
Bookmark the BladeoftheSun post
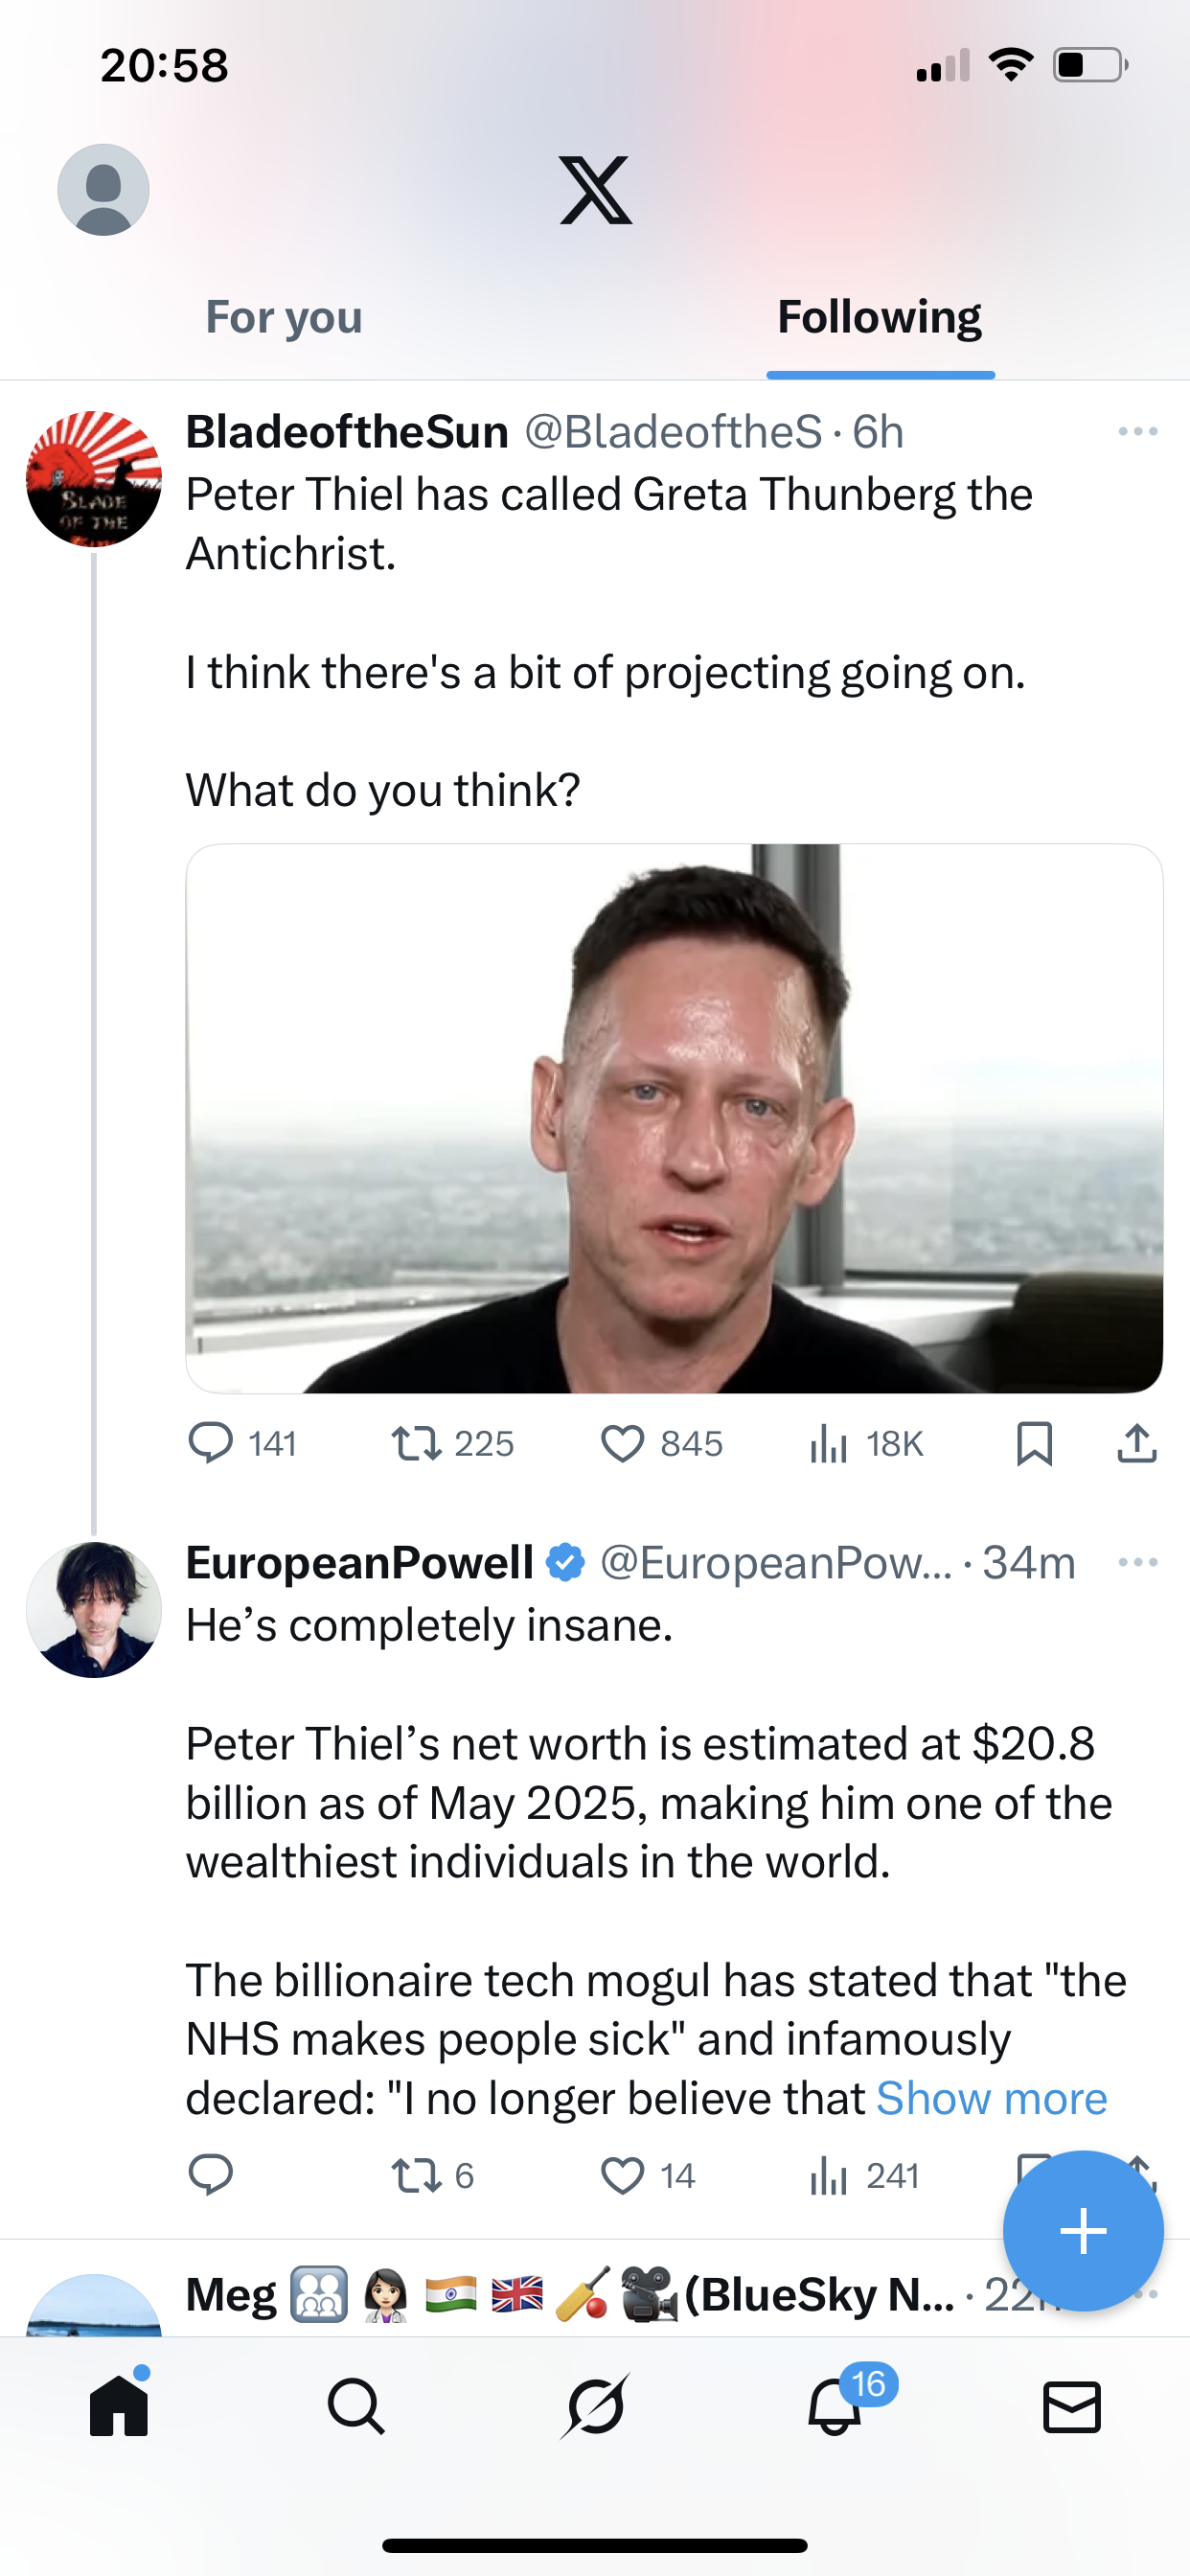coord(1034,1443)
